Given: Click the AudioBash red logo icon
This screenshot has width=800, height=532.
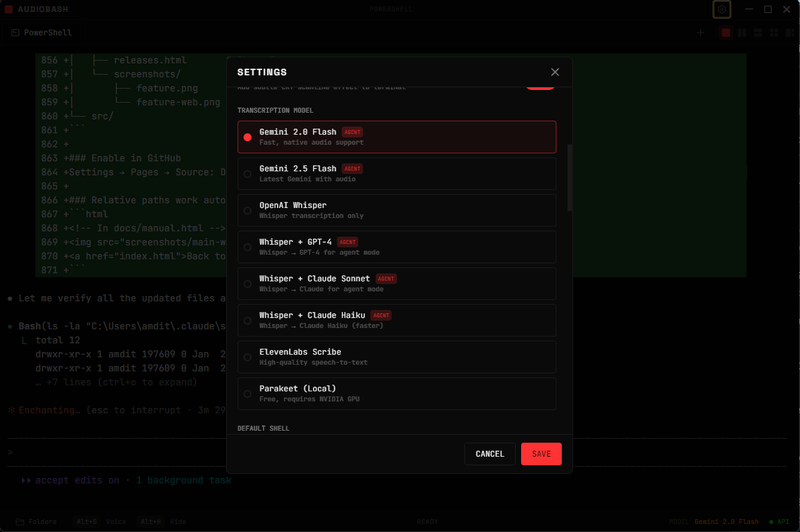Looking at the screenshot, I should (x=8, y=9).
